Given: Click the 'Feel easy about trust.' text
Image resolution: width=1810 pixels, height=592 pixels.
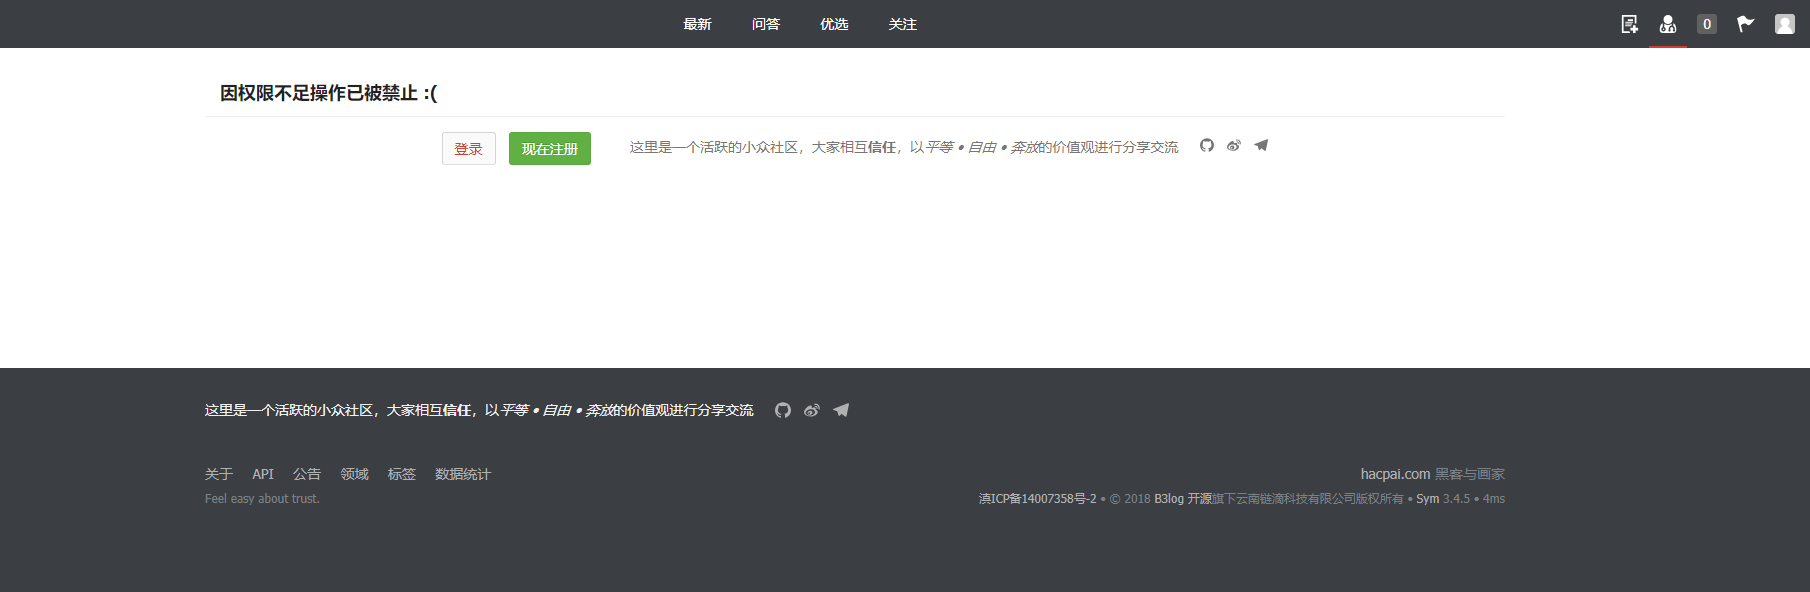Looking at the screenshot, I should pyautogui.click(x=262, y=498).
